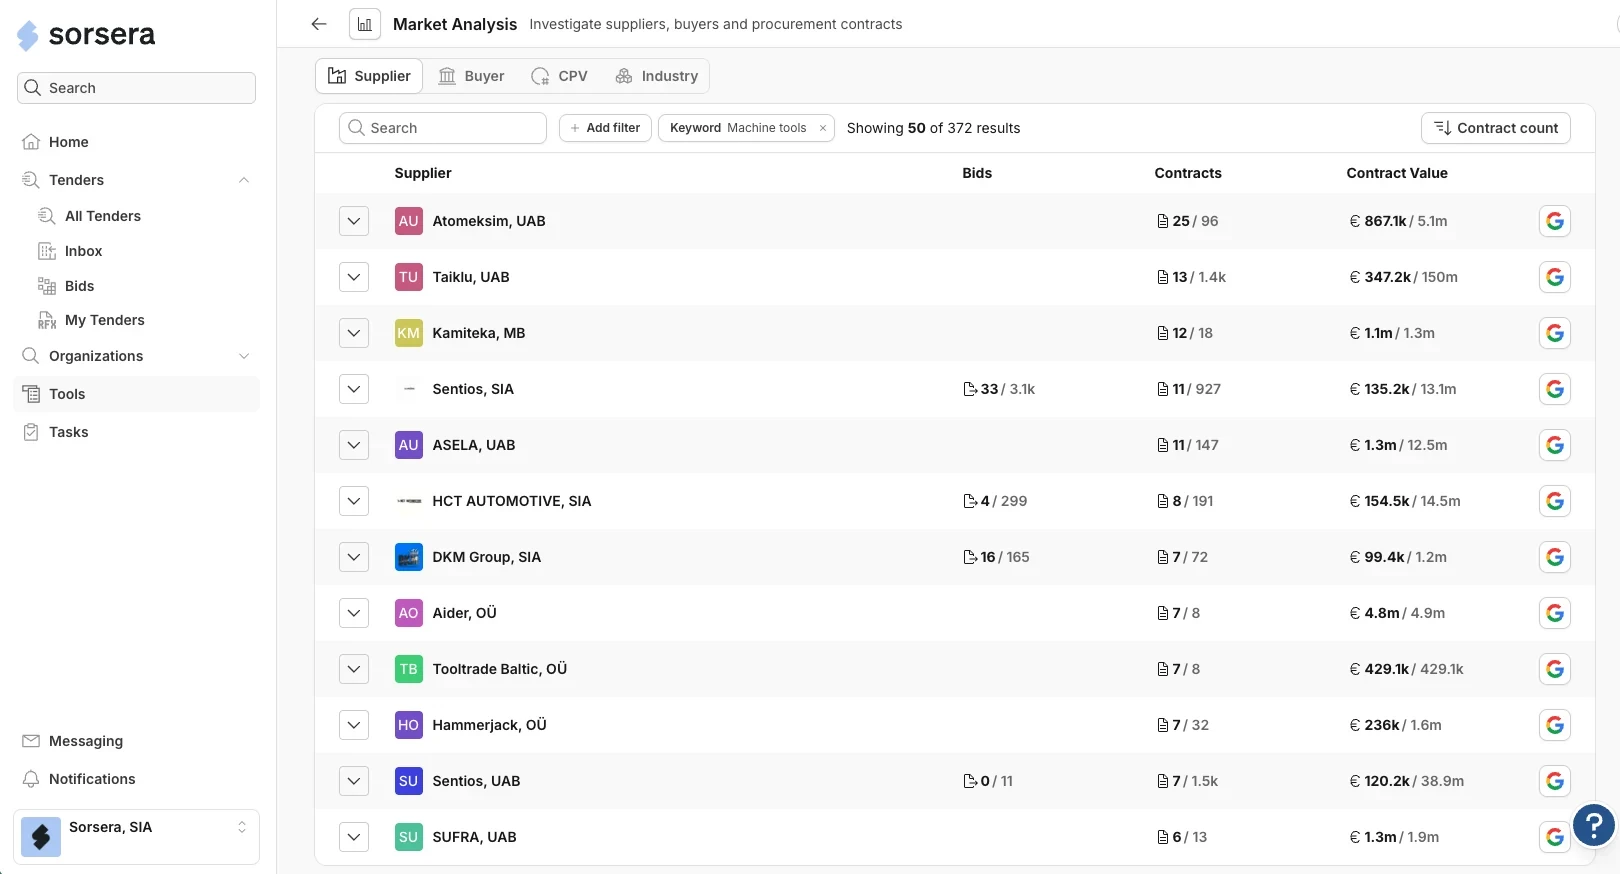1620x874 pixels.
Task: Click the Add filter button
Action: (605, 128)
